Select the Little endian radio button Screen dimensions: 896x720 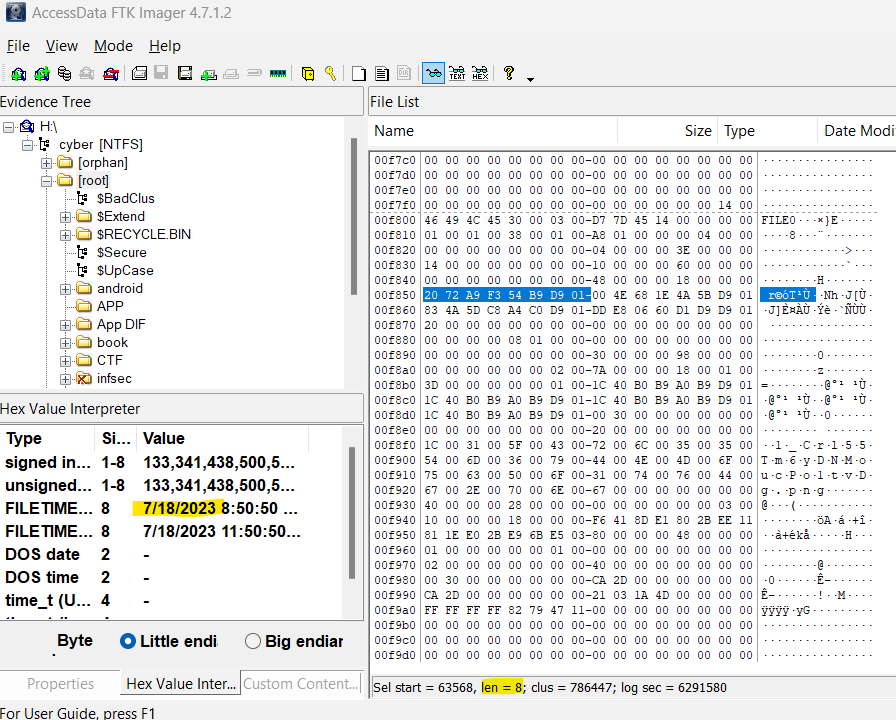(127, 641)
